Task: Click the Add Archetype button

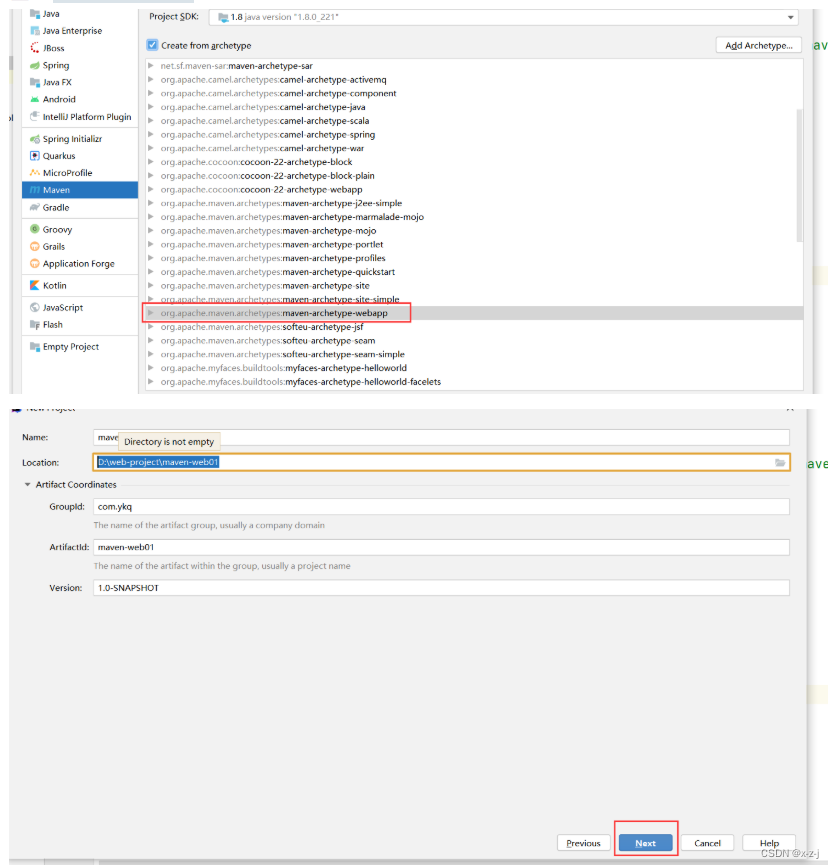Action: tap(759, 45)
